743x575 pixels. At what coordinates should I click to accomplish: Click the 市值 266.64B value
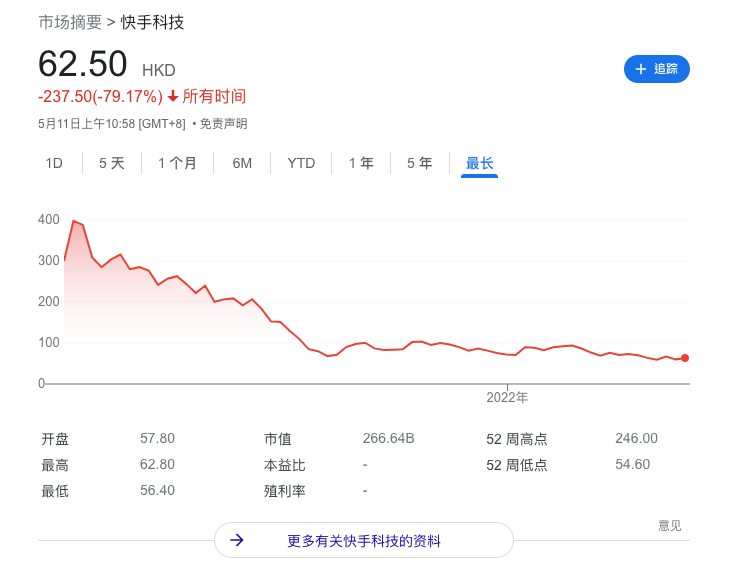[388, 438]
